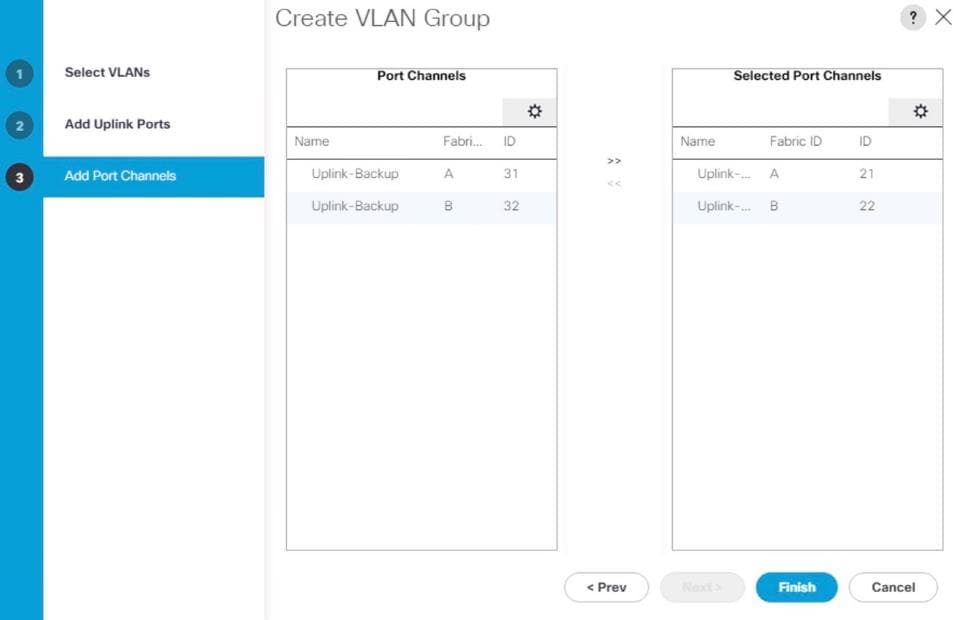Close the Create VLAN Group dialog
Viewport: 961px width, 620px height.
(943, 17)
